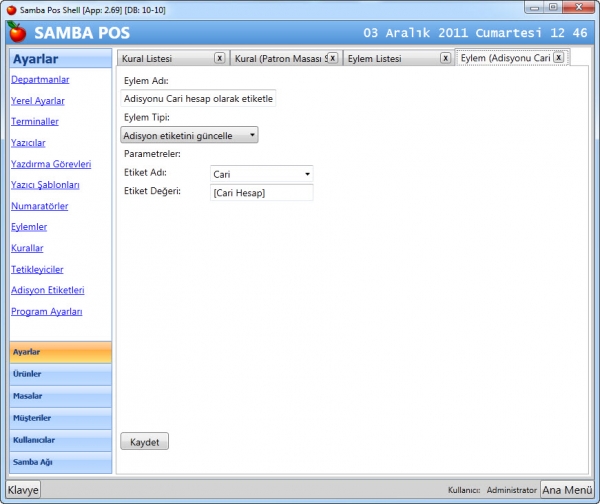Open the Klavye on-screen keyboard
The image size is (600, 504).
click(23, 490)
